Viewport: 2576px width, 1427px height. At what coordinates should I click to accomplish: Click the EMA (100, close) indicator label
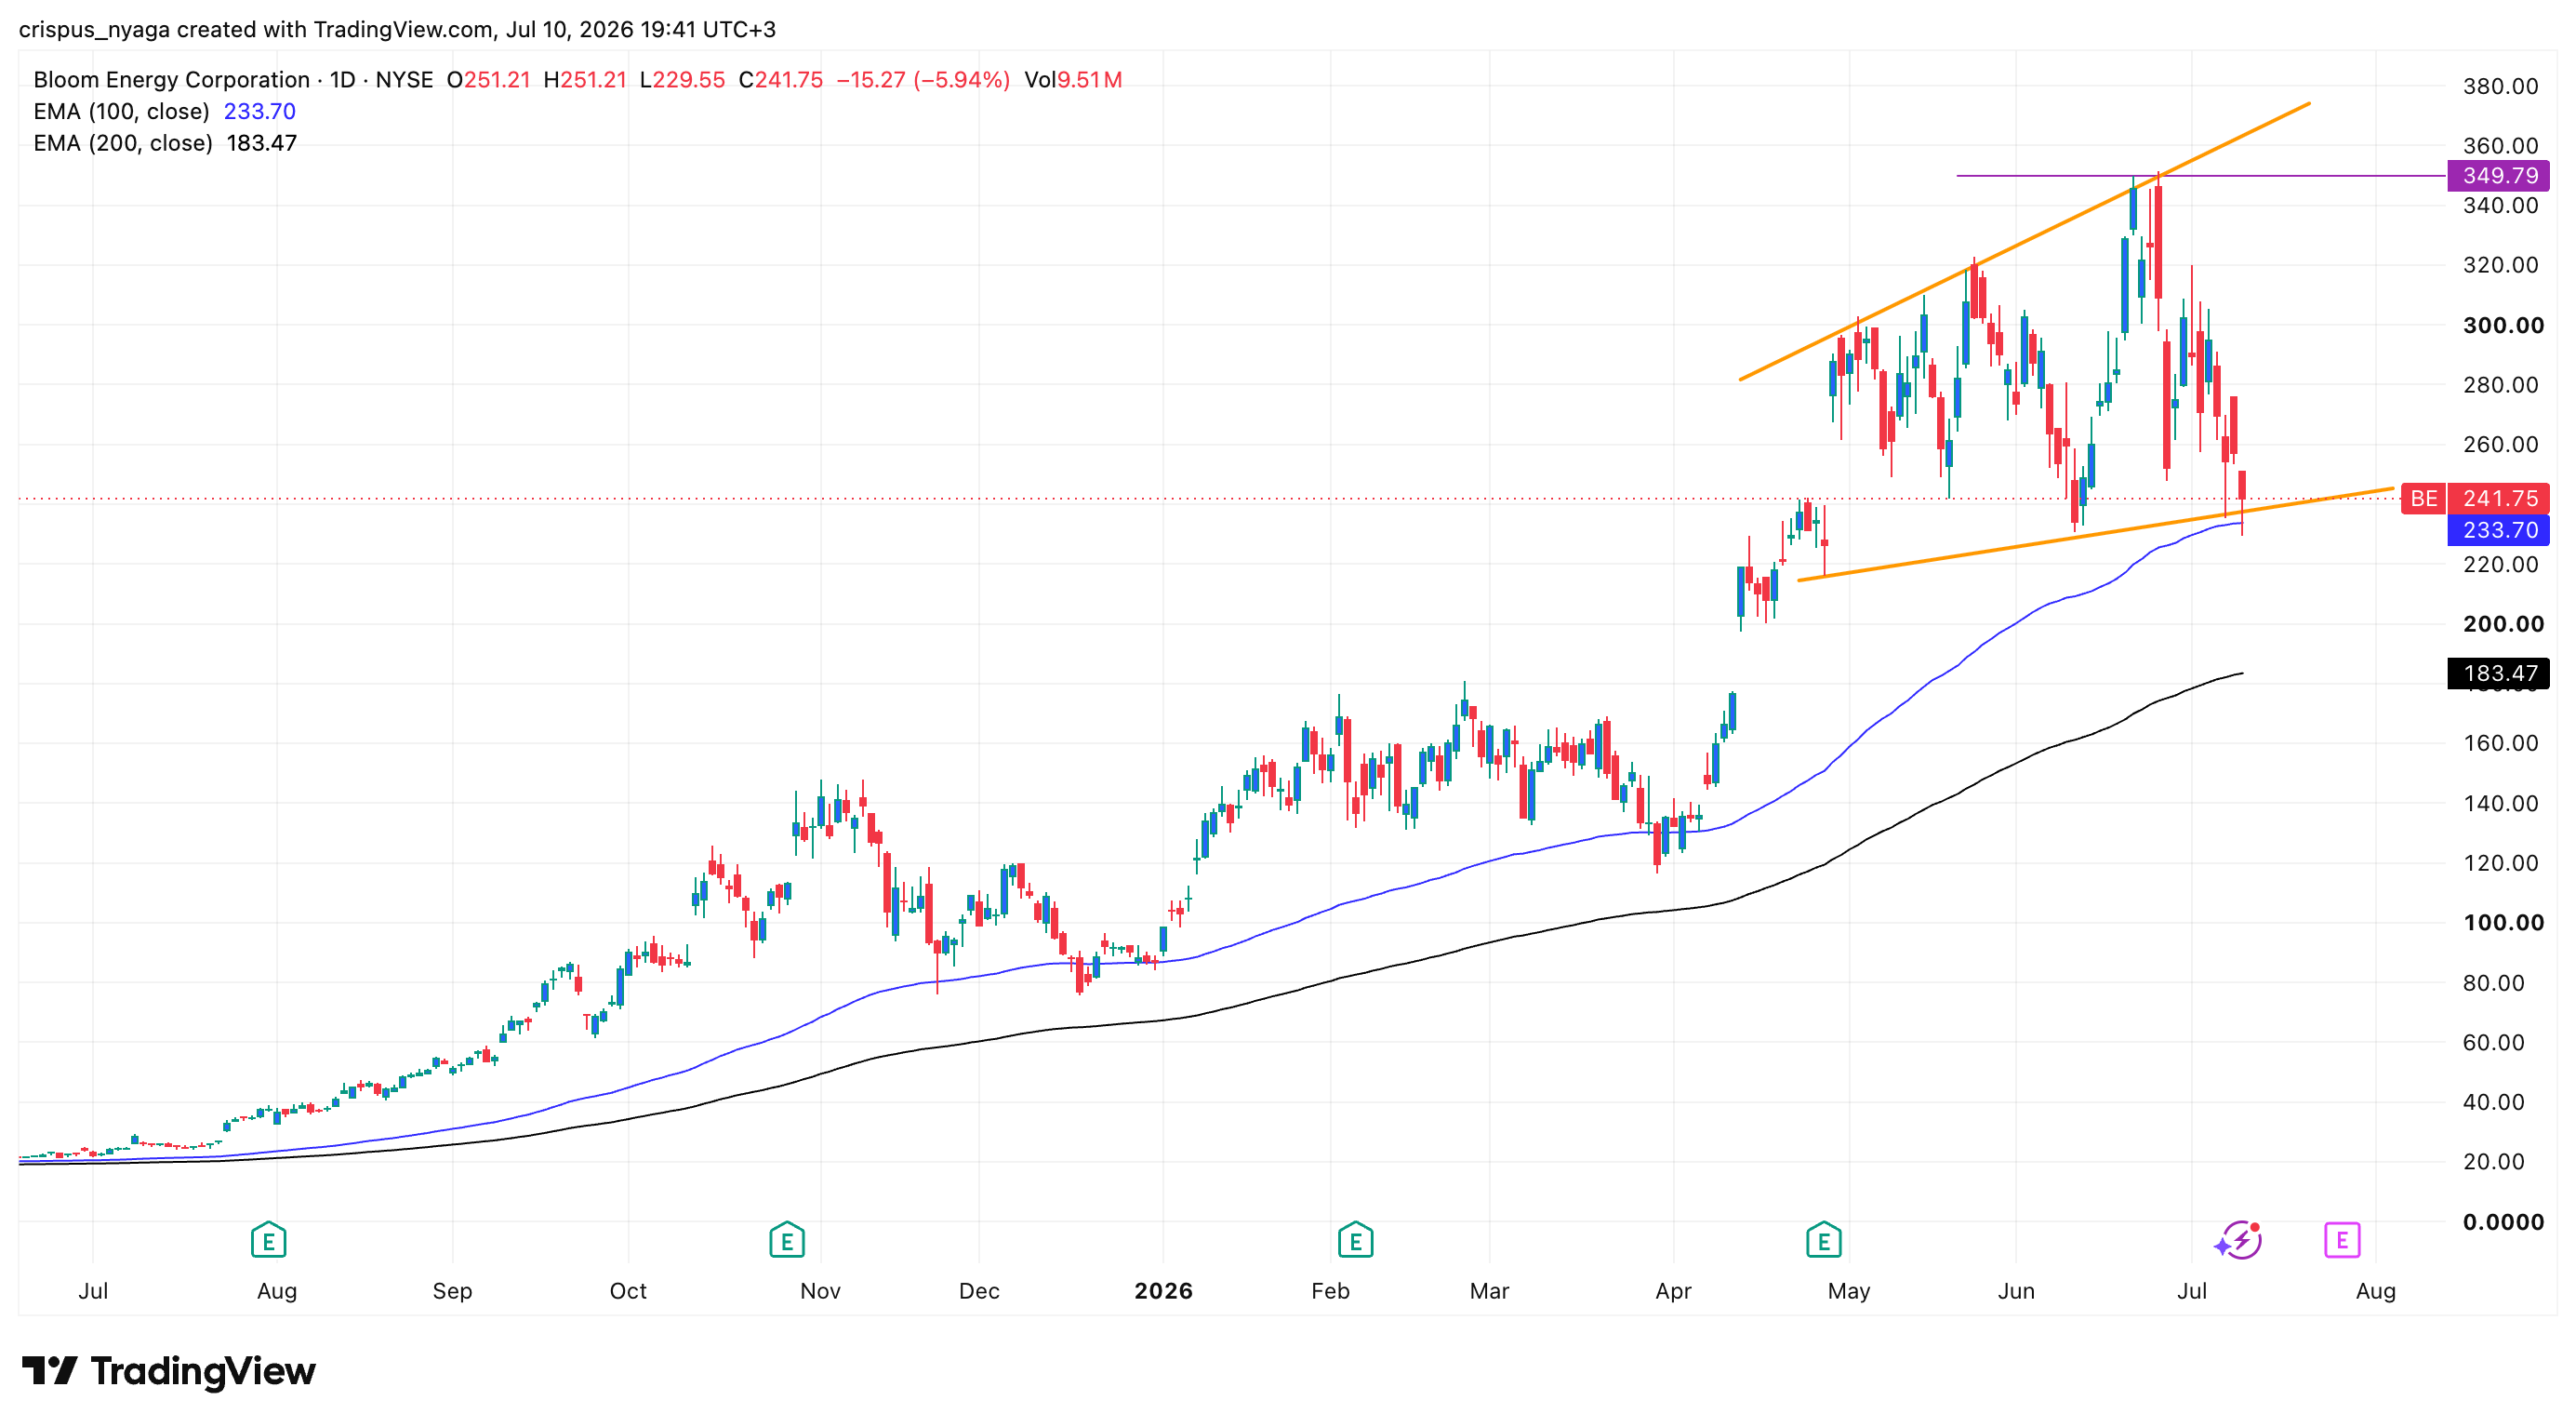click(121, 111)
